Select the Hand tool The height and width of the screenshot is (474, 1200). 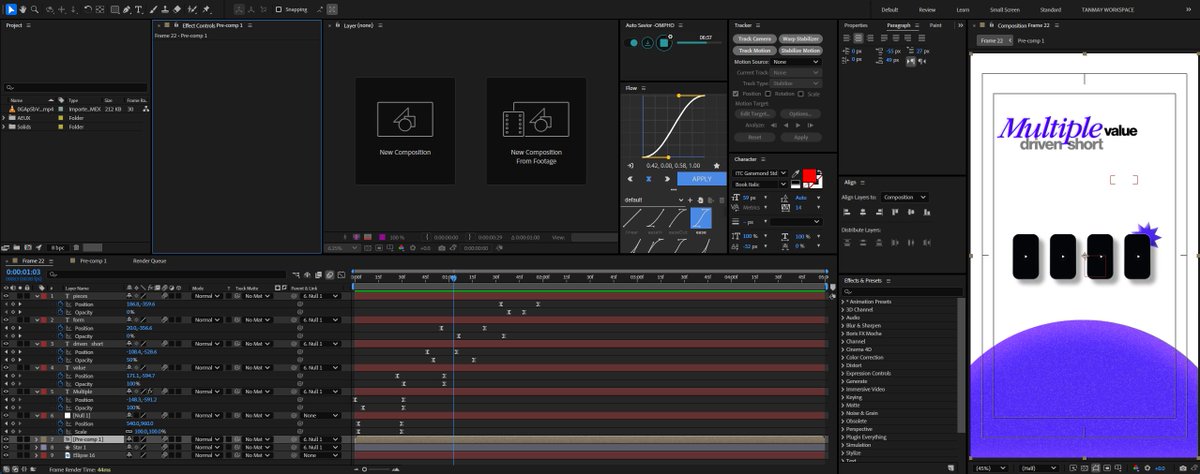(x=23, y=10)
